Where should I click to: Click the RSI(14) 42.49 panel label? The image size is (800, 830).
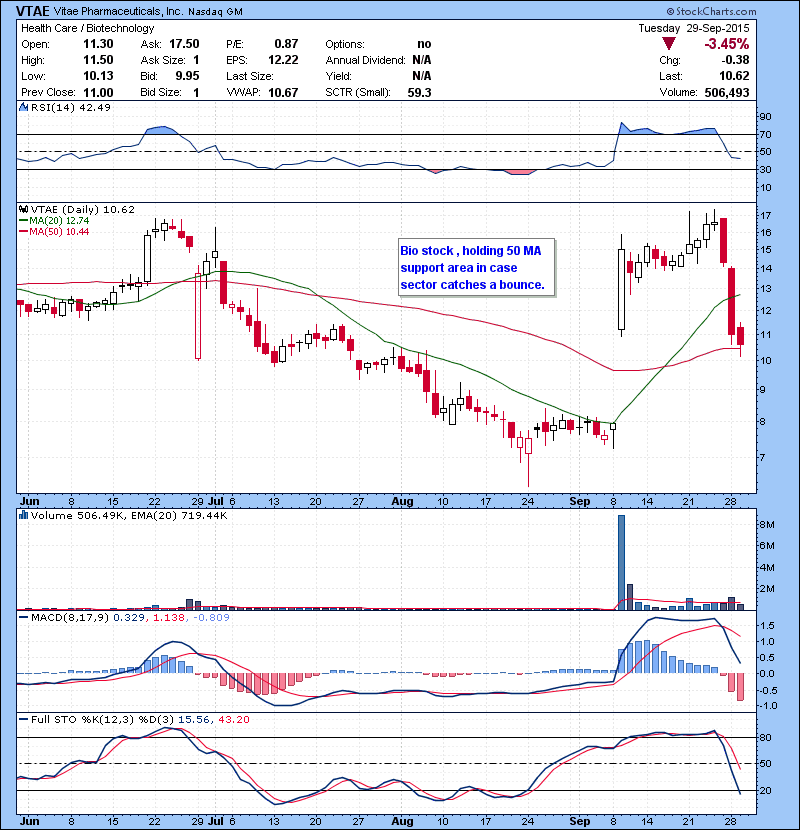(x=71, y=107)
